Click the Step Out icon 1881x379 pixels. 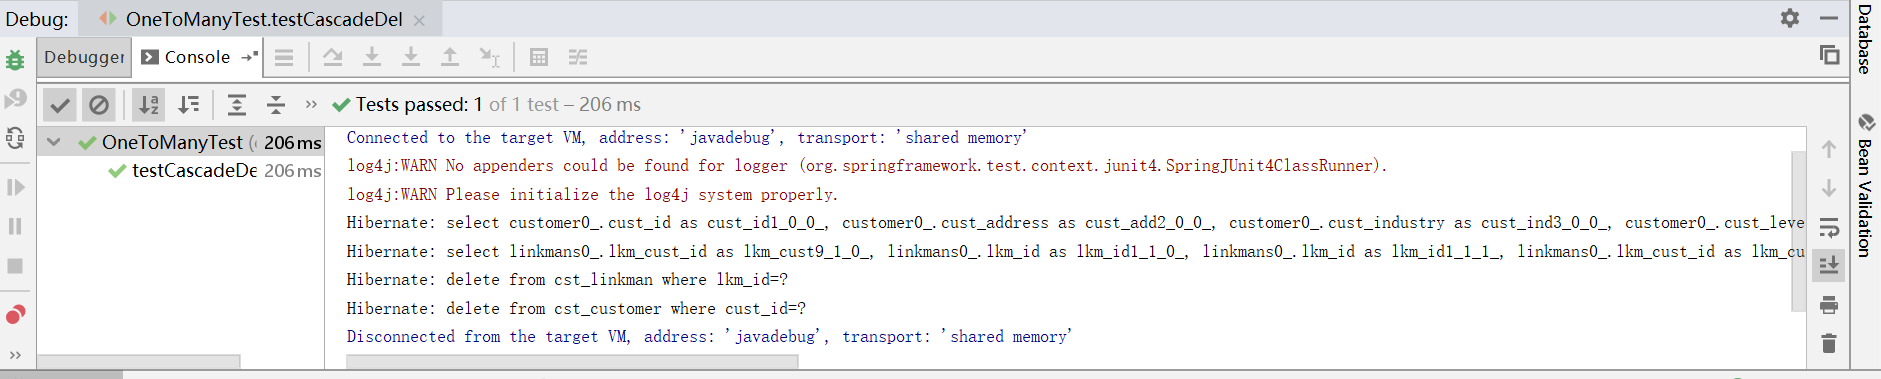(450, 57)
